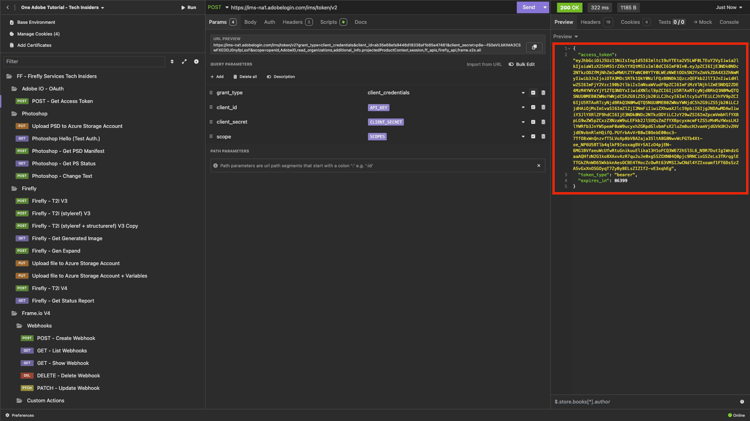Click the DEL badge of Delete Webhook
Screen dimensions: 750x421
coord(27,376)
